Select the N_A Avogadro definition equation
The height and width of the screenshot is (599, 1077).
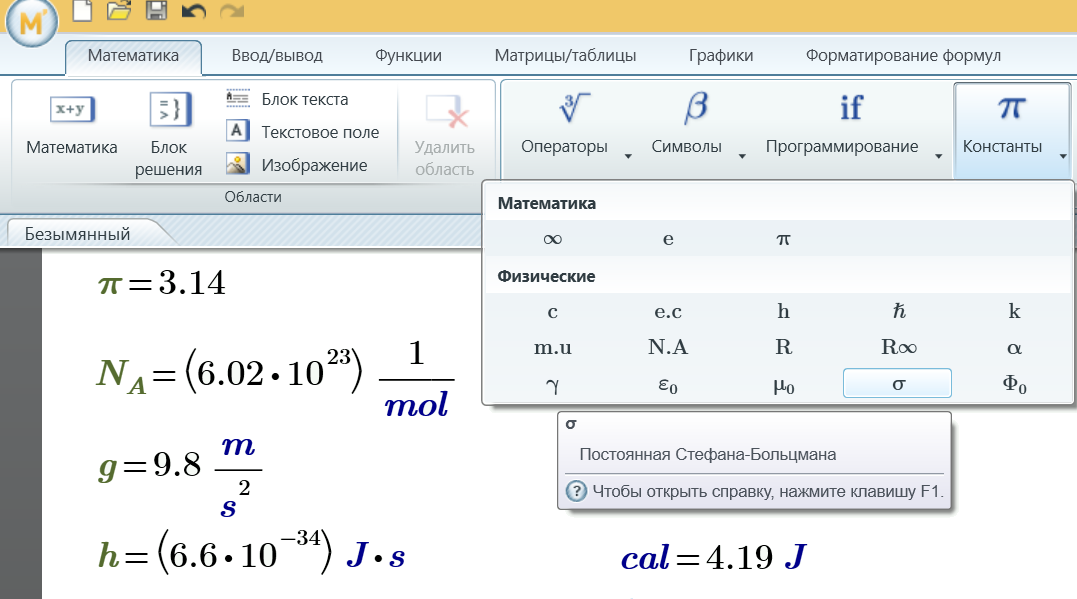coord(275,380)
